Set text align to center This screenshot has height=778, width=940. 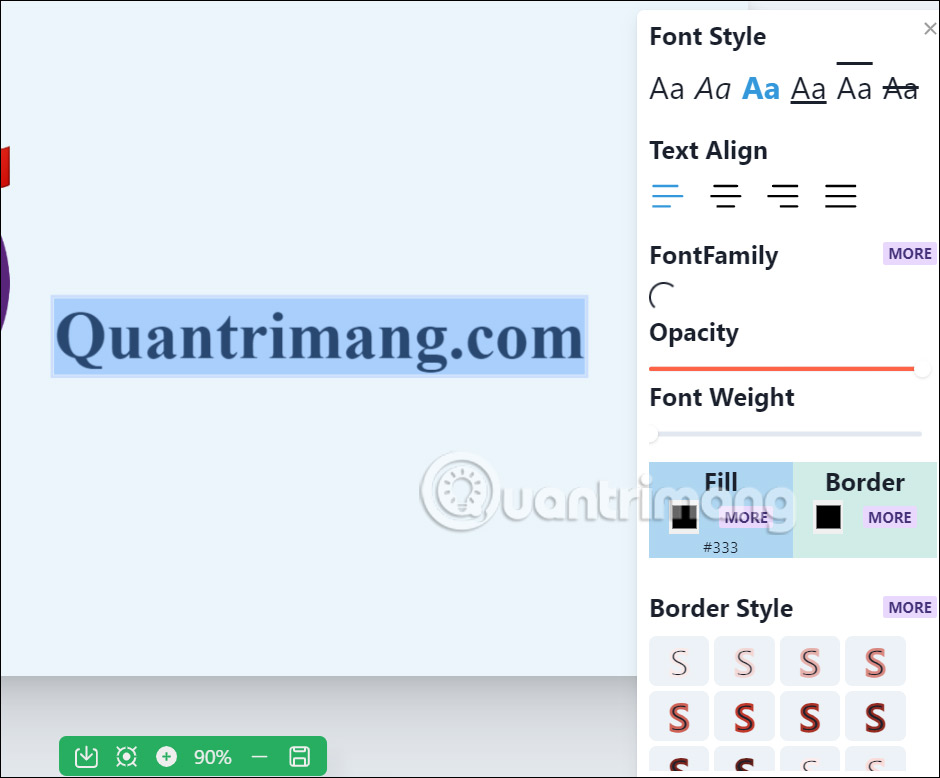point(725,196)
